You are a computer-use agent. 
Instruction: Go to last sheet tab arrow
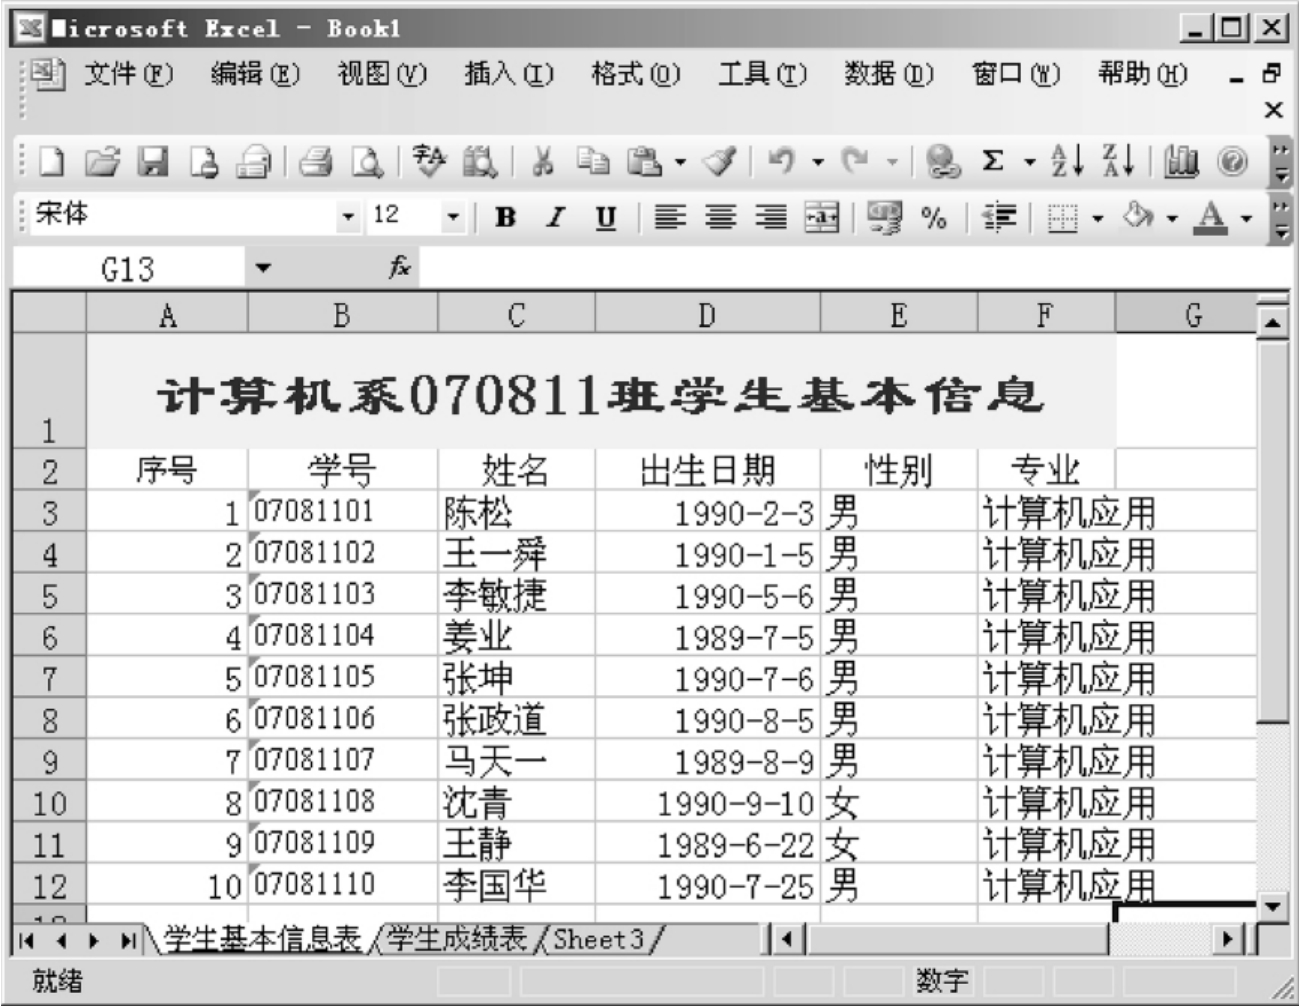129,940
